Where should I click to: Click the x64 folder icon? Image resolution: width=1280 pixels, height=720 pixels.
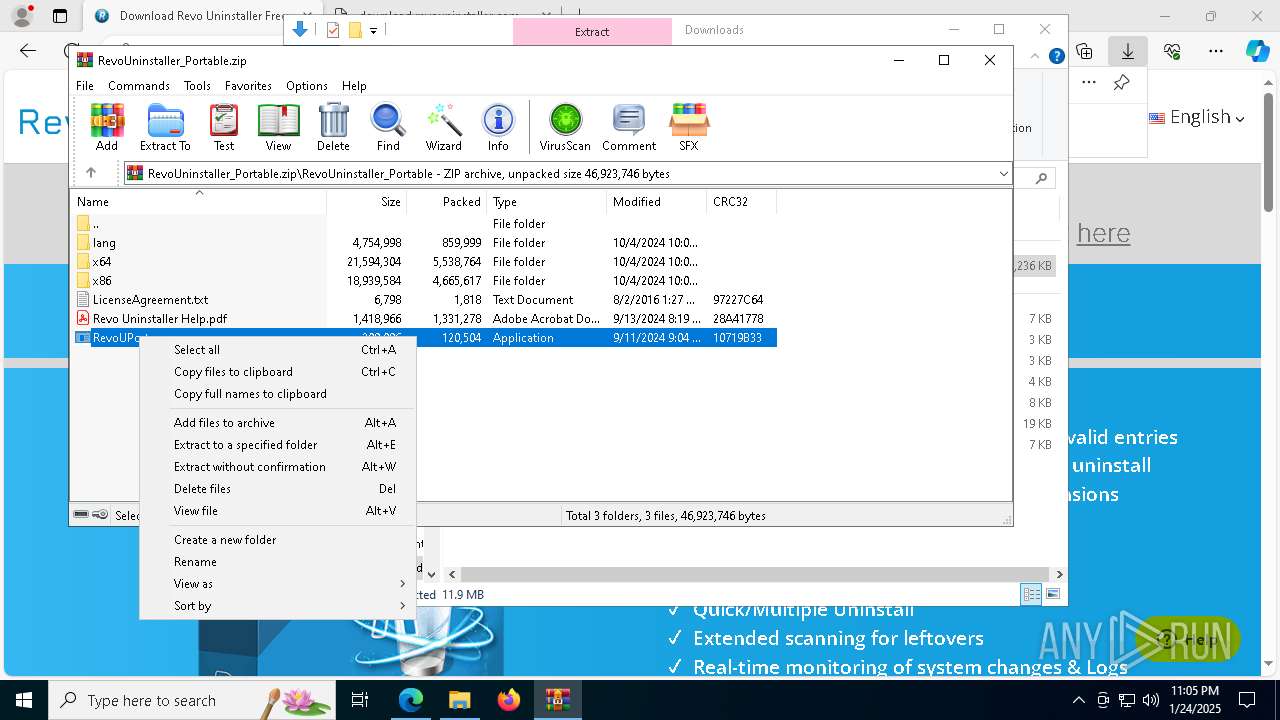(x=84, y=262)
